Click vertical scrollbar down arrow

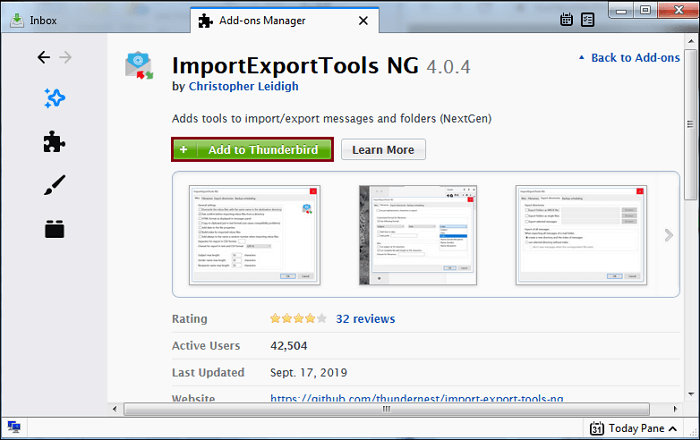[691, 394]
